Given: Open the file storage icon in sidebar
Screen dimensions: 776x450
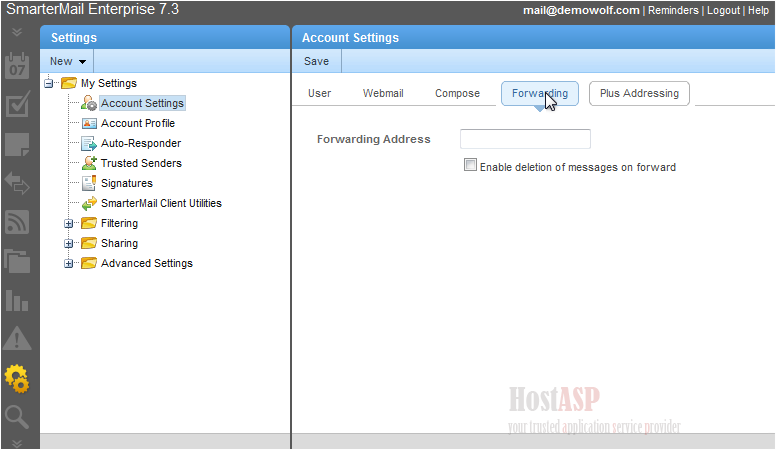Looking at the screenshot, I should coord(17,261).
